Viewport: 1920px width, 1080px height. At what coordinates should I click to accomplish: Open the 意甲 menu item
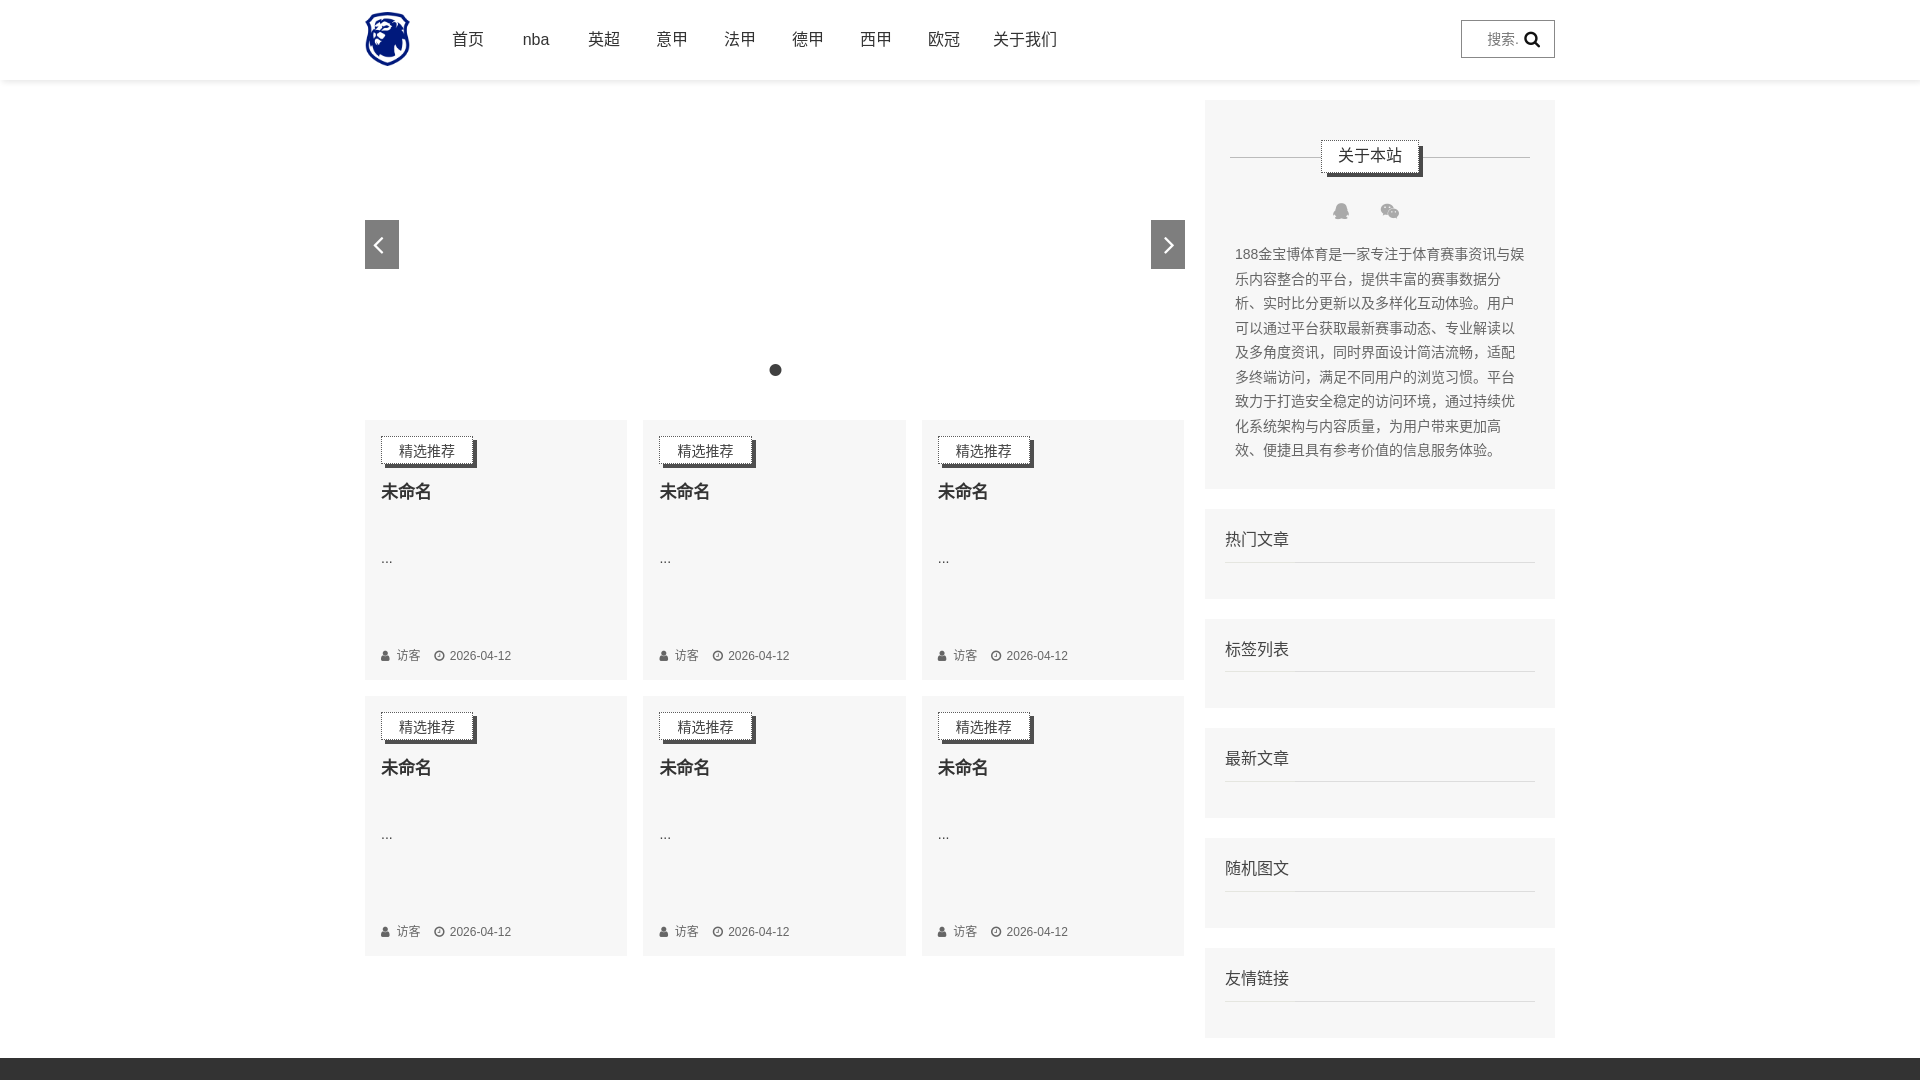672,40
